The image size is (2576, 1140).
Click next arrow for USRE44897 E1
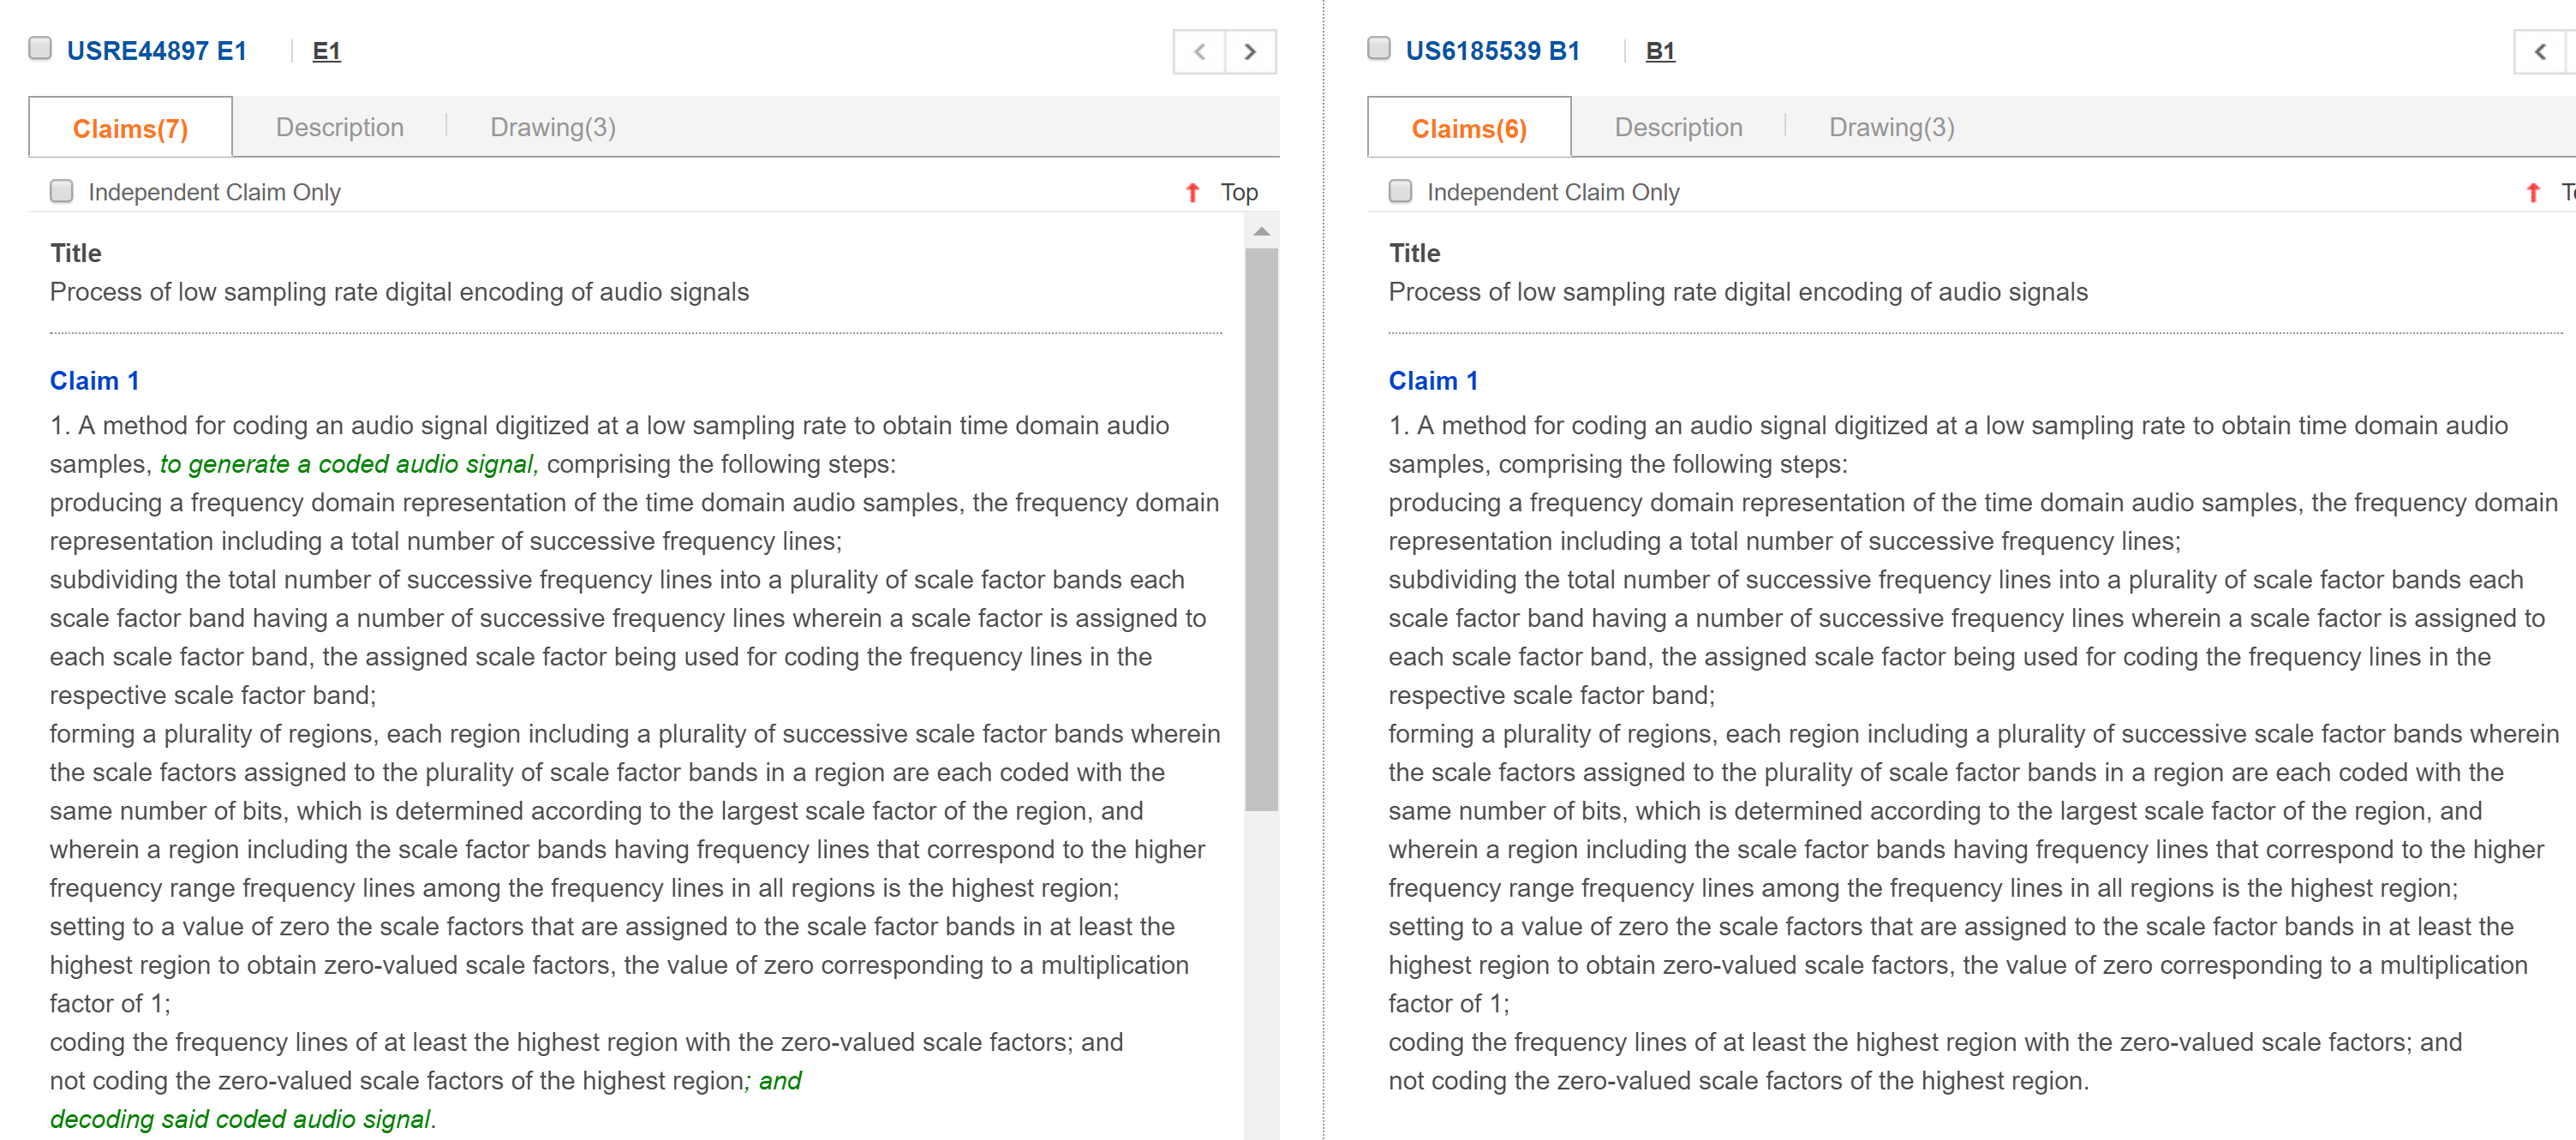pos(1250,52)
